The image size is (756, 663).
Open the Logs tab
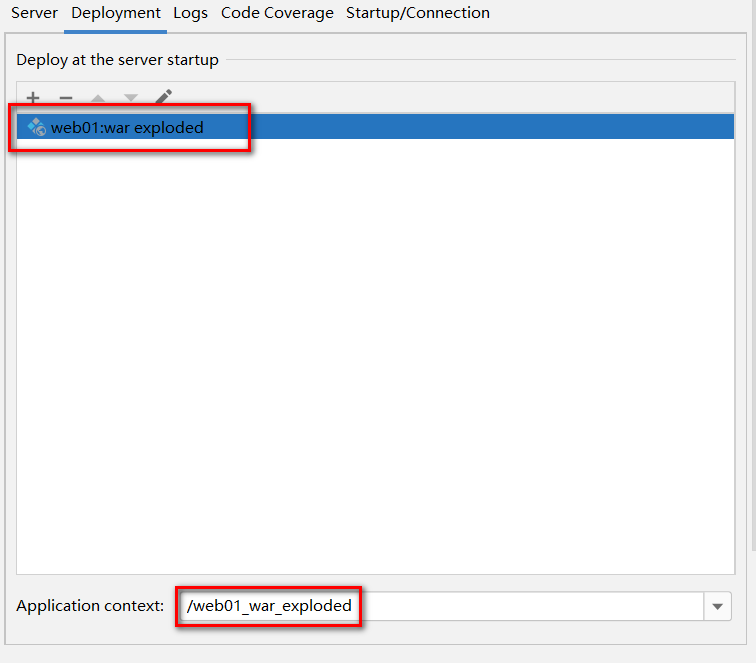190,13
